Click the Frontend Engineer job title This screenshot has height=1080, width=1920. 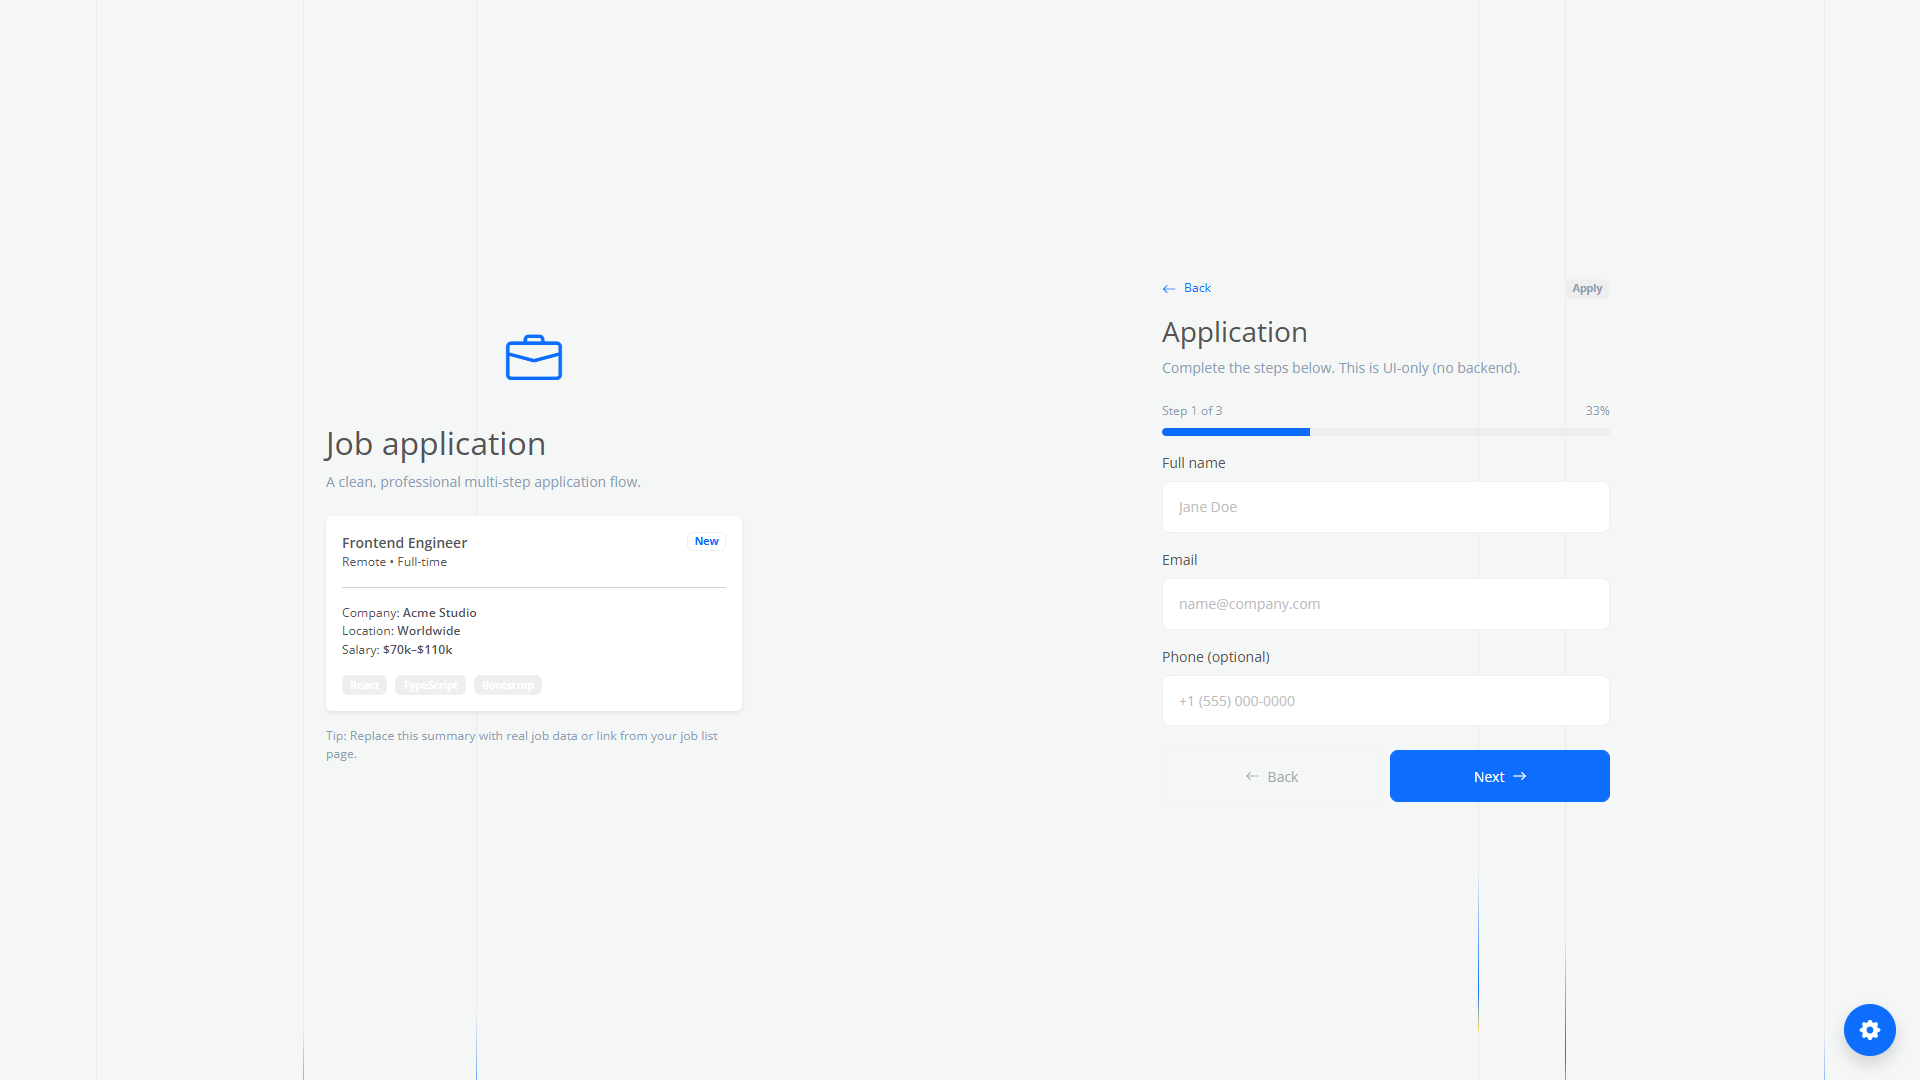[404, 543]
